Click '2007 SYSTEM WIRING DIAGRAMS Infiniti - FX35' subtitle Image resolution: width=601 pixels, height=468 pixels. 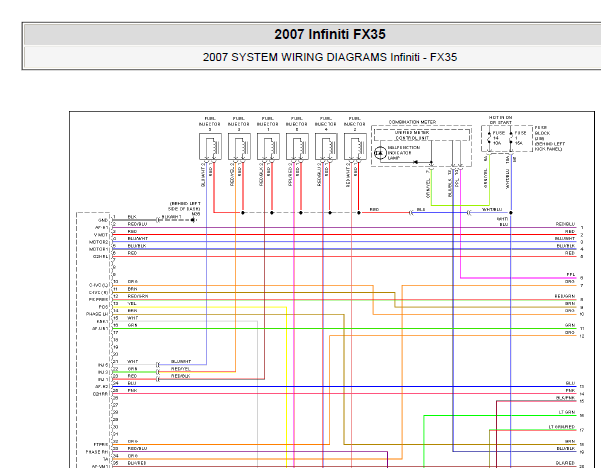(x=330, y=57)
